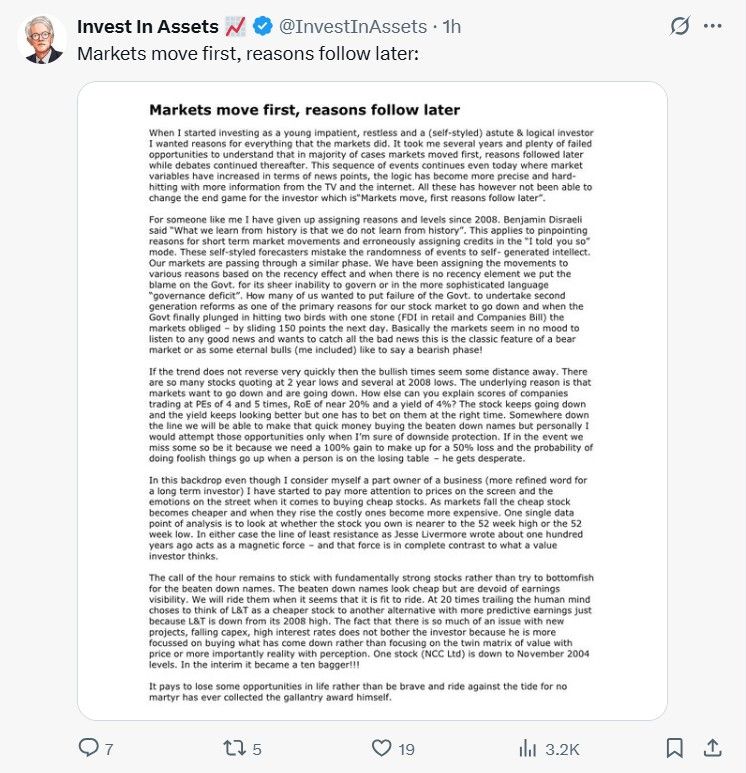The height and width of the screenshot is (773, 746).
Task: Click the repost arrows icon
Action: 234,748
